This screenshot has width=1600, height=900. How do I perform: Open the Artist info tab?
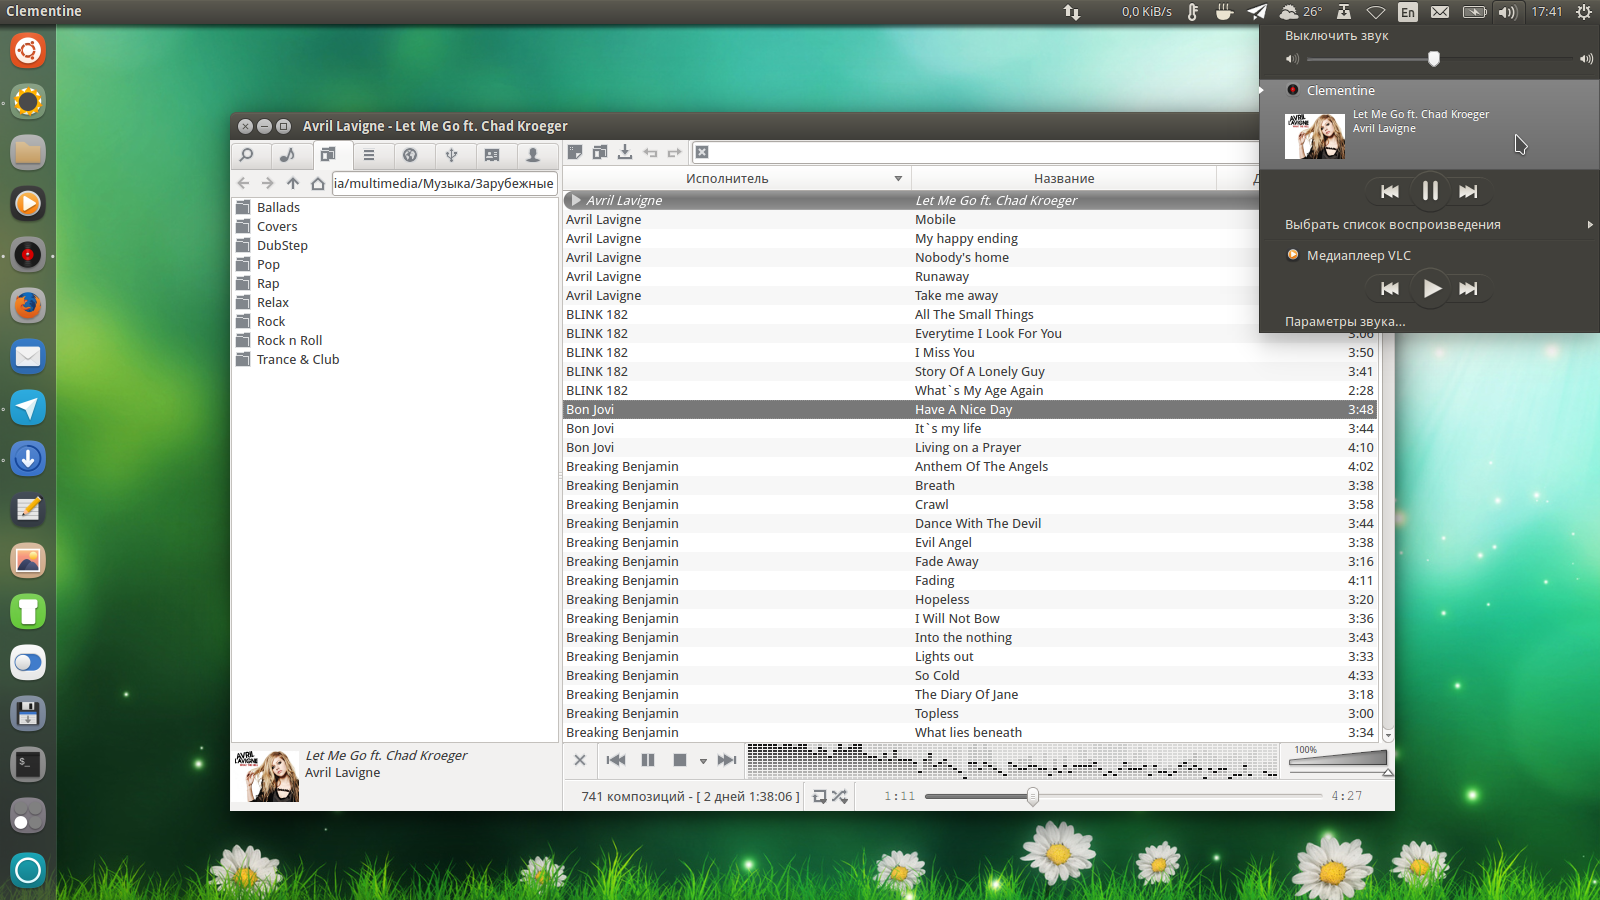click(533, 155)
